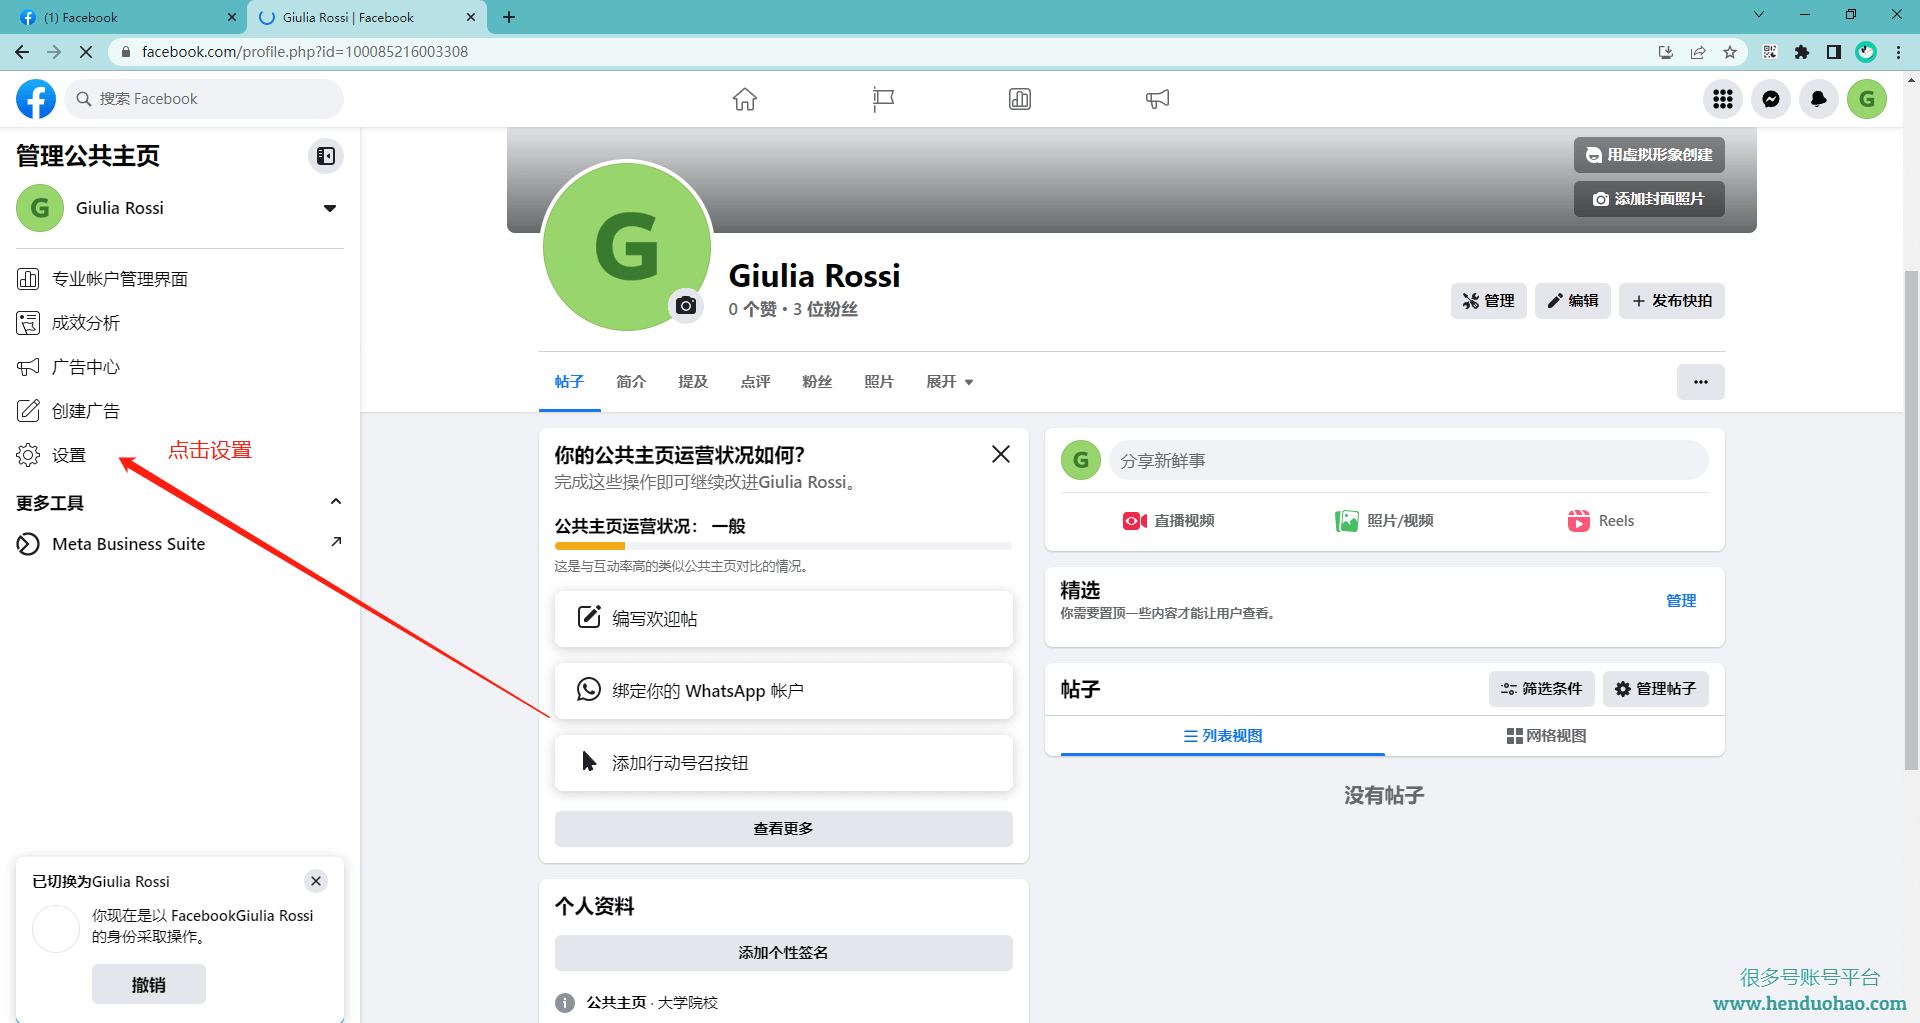The height and width of the screenshot is (1023, 1920).
Task: Click 用虚拟形象创建 button
Action: tap(1649, 155)
